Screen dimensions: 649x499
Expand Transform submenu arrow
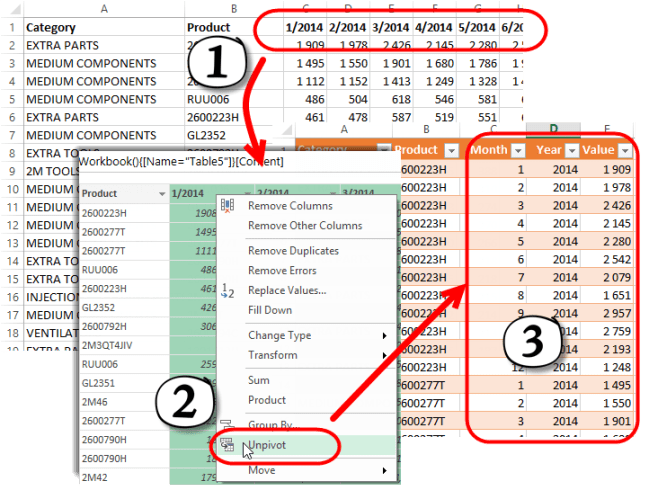(385, 355)
